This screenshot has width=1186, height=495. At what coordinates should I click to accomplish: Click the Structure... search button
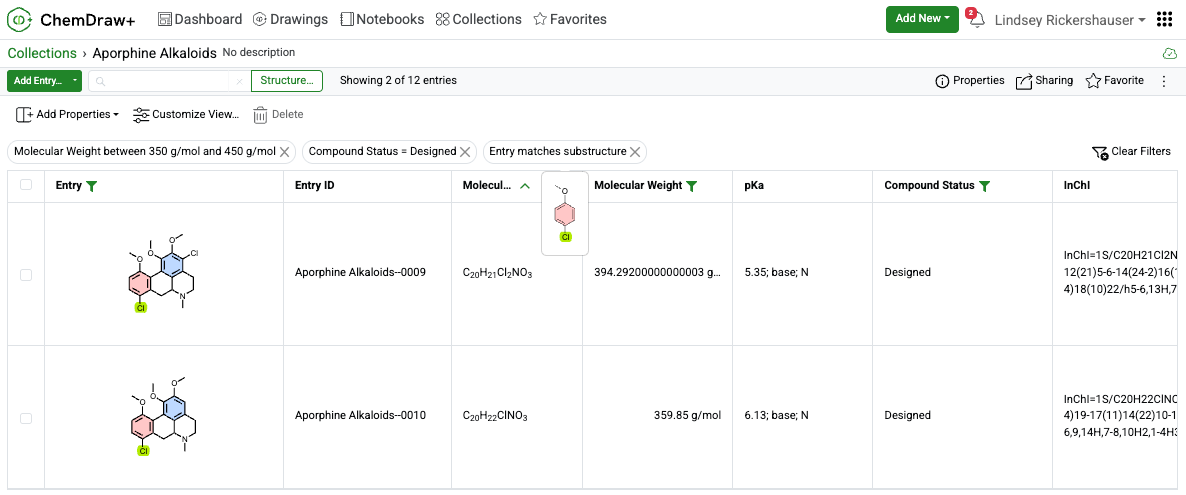[287, 80]
